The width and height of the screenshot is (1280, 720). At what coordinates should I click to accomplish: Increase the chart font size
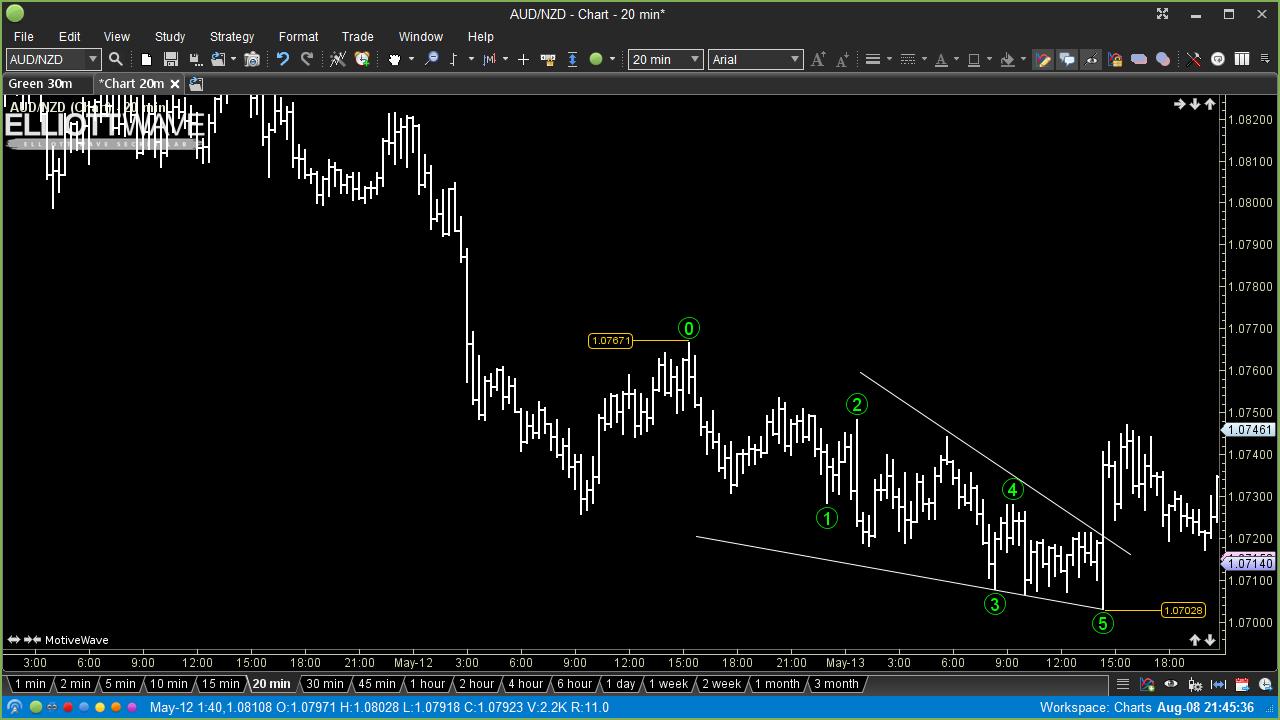coord(819,59)
